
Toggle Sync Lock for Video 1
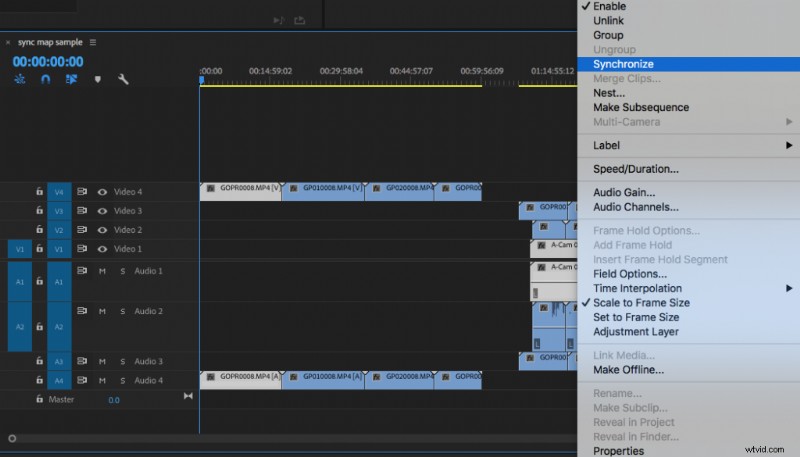point(82,249)
